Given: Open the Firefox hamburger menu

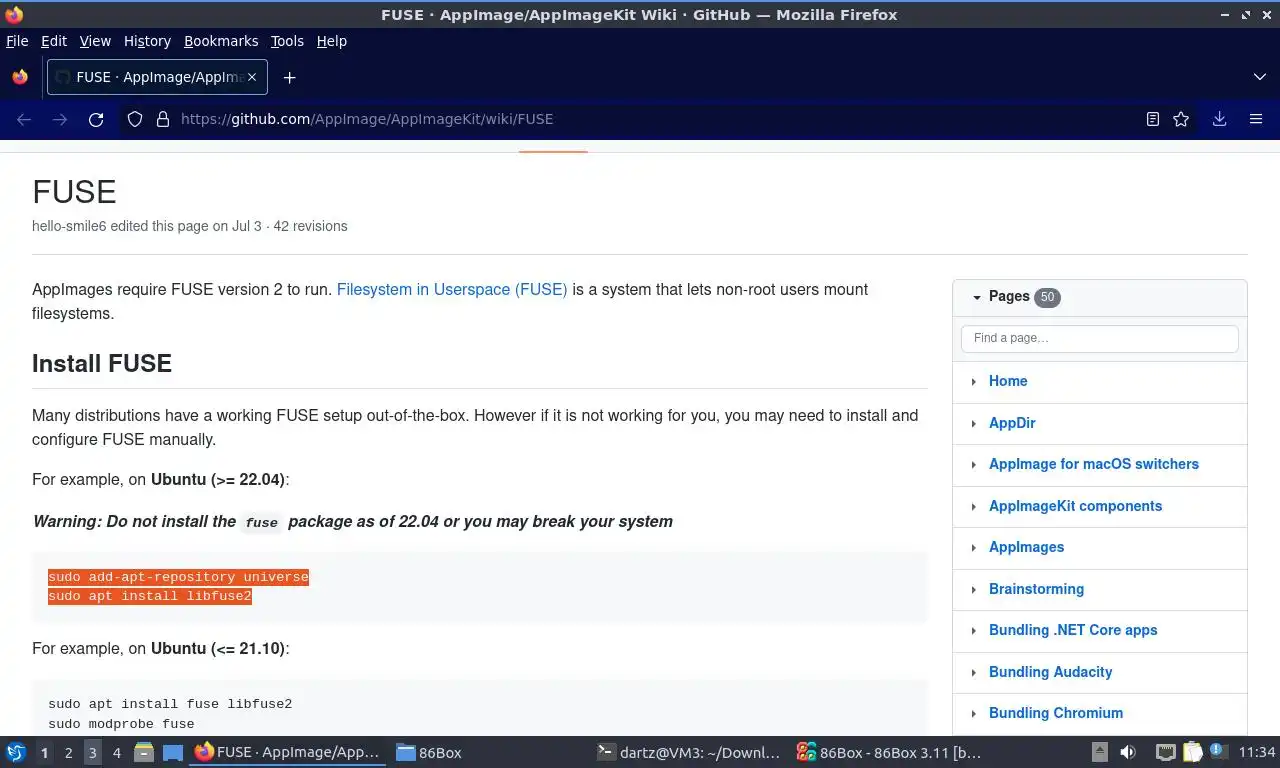Looking at the screenshot, I should [x=1256, y=119].
